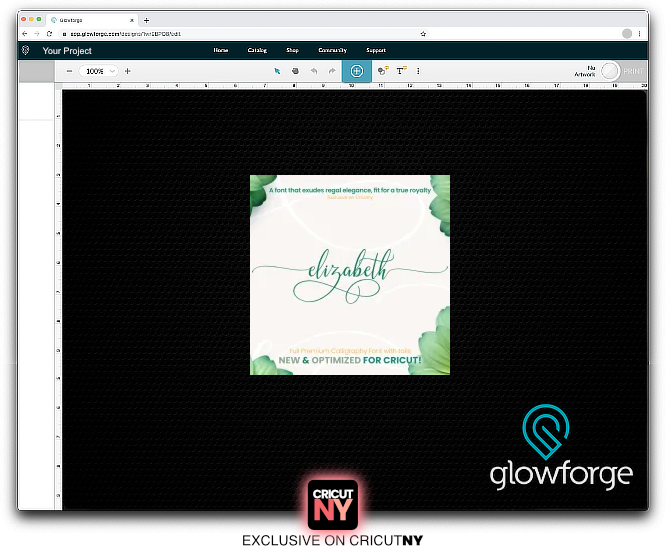Click the round print status button
Image resolution: width=666 pixels, height=552 pixels.
(610, 71)
